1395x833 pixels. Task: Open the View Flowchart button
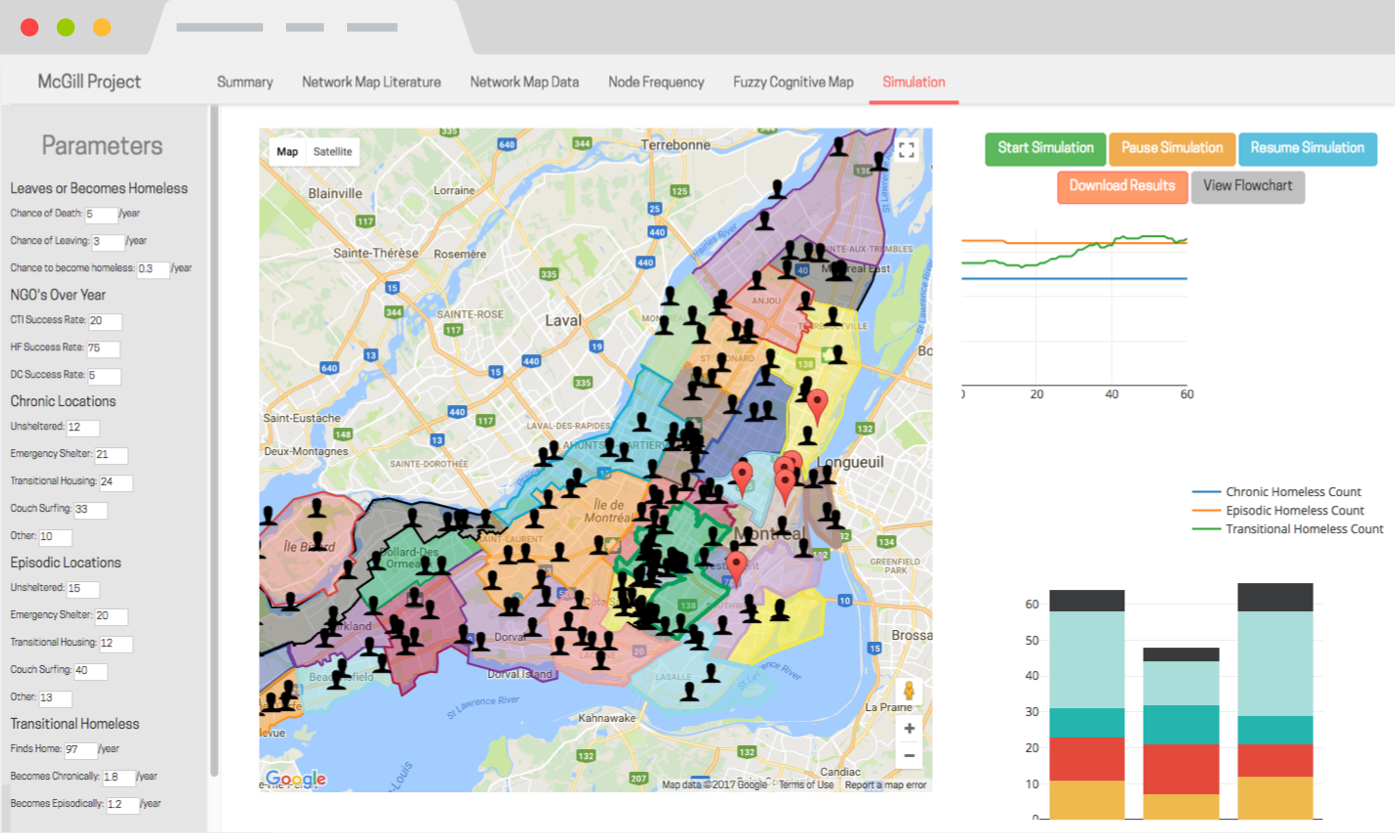coord(1247,186)
